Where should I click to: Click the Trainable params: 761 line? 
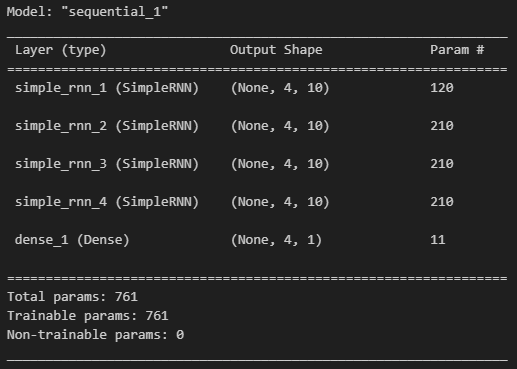click(x=88, y=316)
